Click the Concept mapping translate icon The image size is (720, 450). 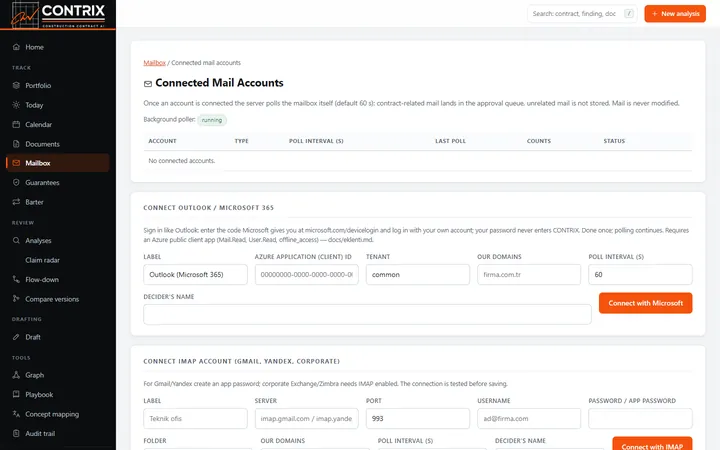tap(16, 414)
